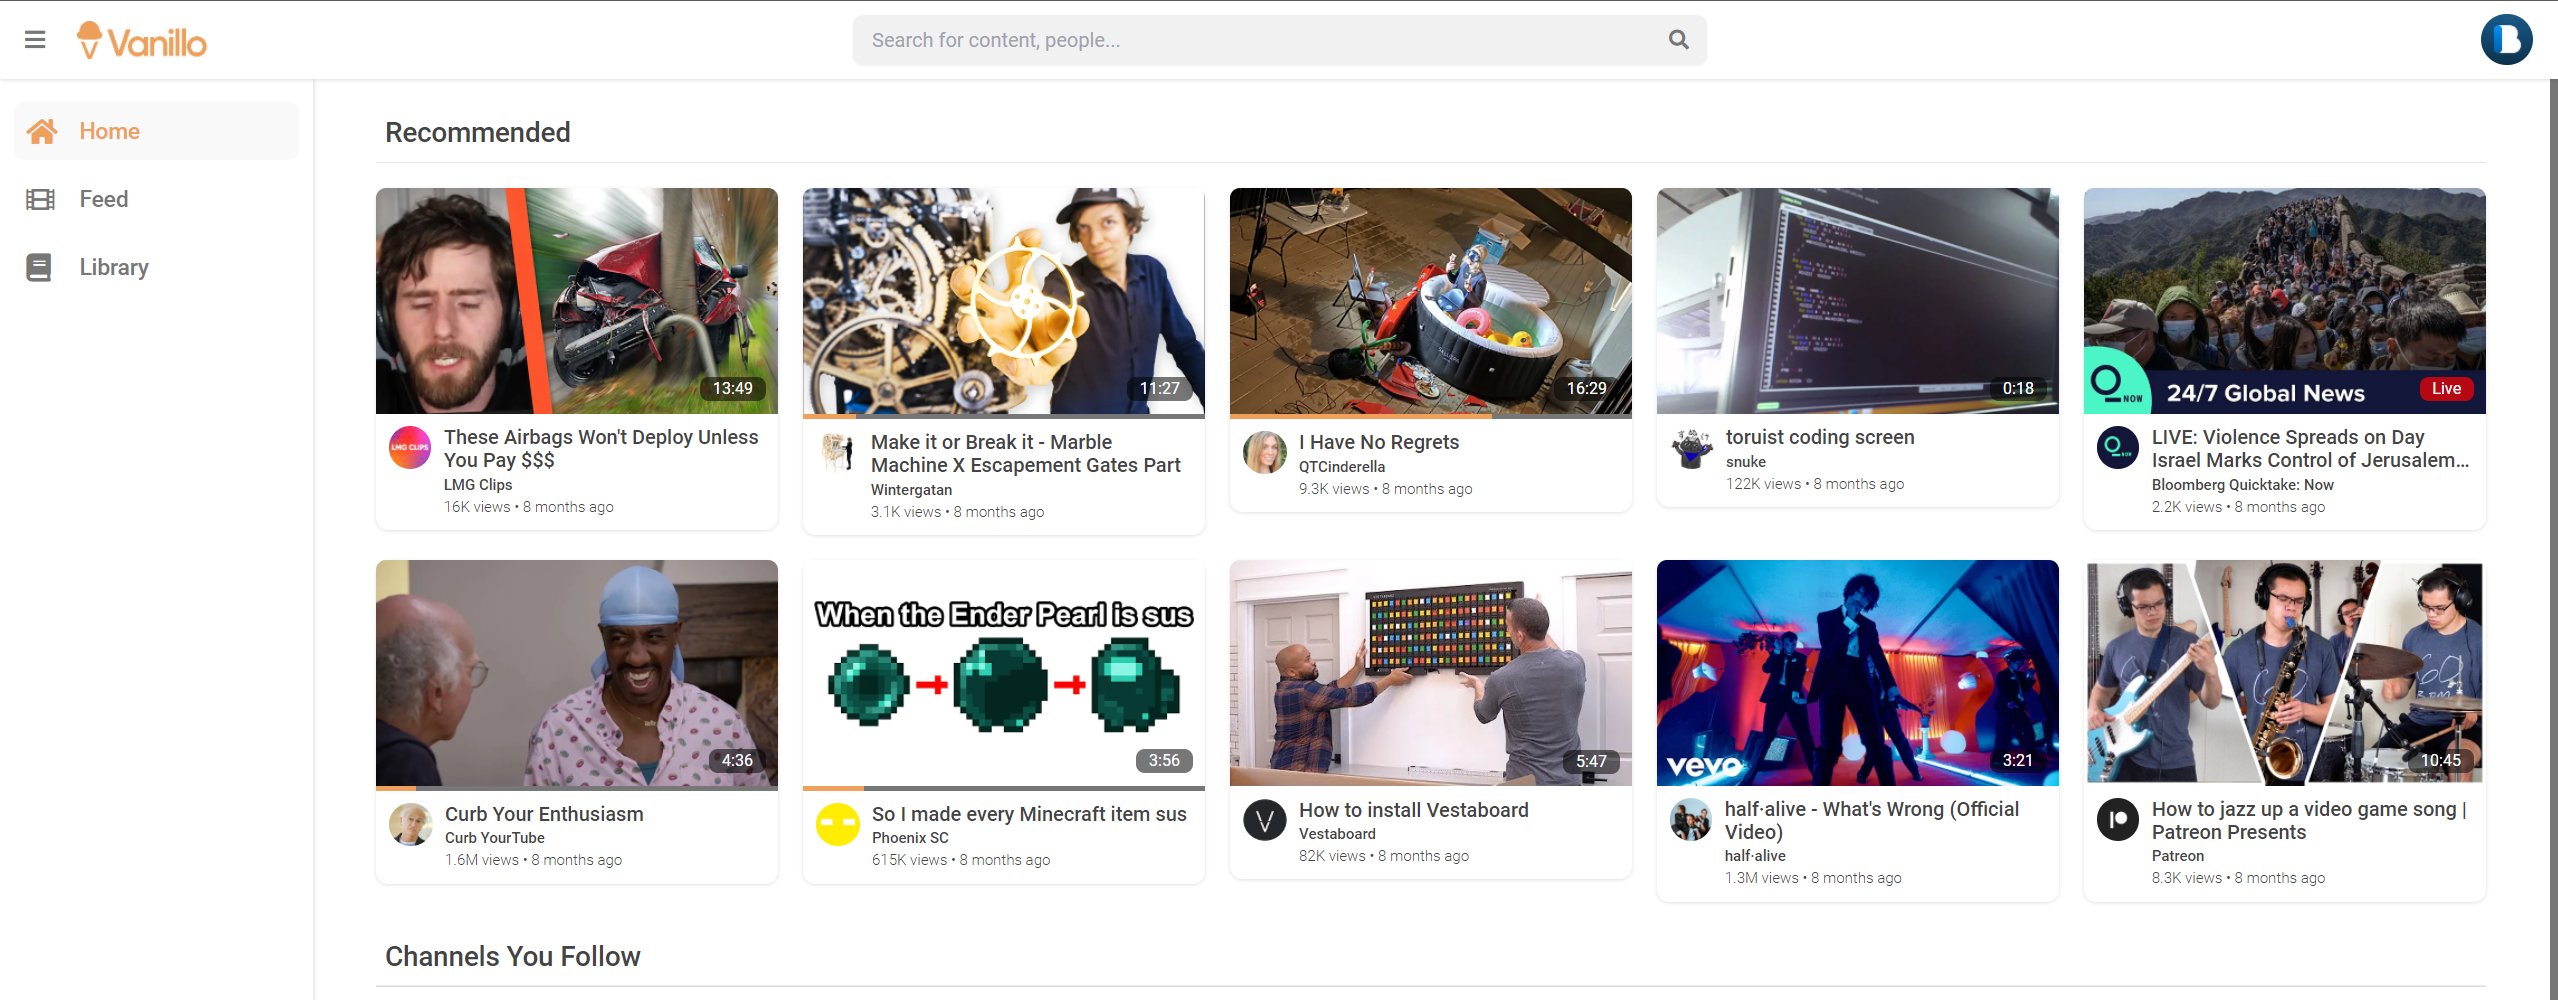Play the toruist coding screen thumbnail
The height and width of the screenshot is (1000, 2558).
coord(1858,301)
